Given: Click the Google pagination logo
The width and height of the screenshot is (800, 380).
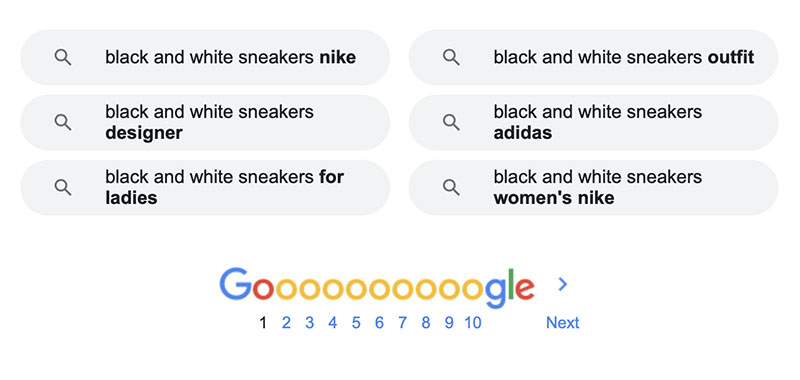Looking at the screenshot, I should [377, 287].
